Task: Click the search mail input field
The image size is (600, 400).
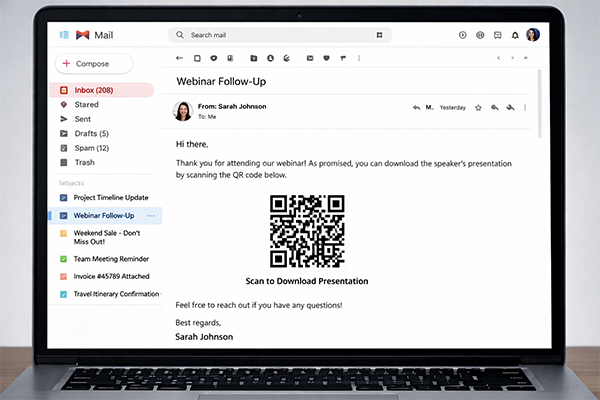Action: 280,35
